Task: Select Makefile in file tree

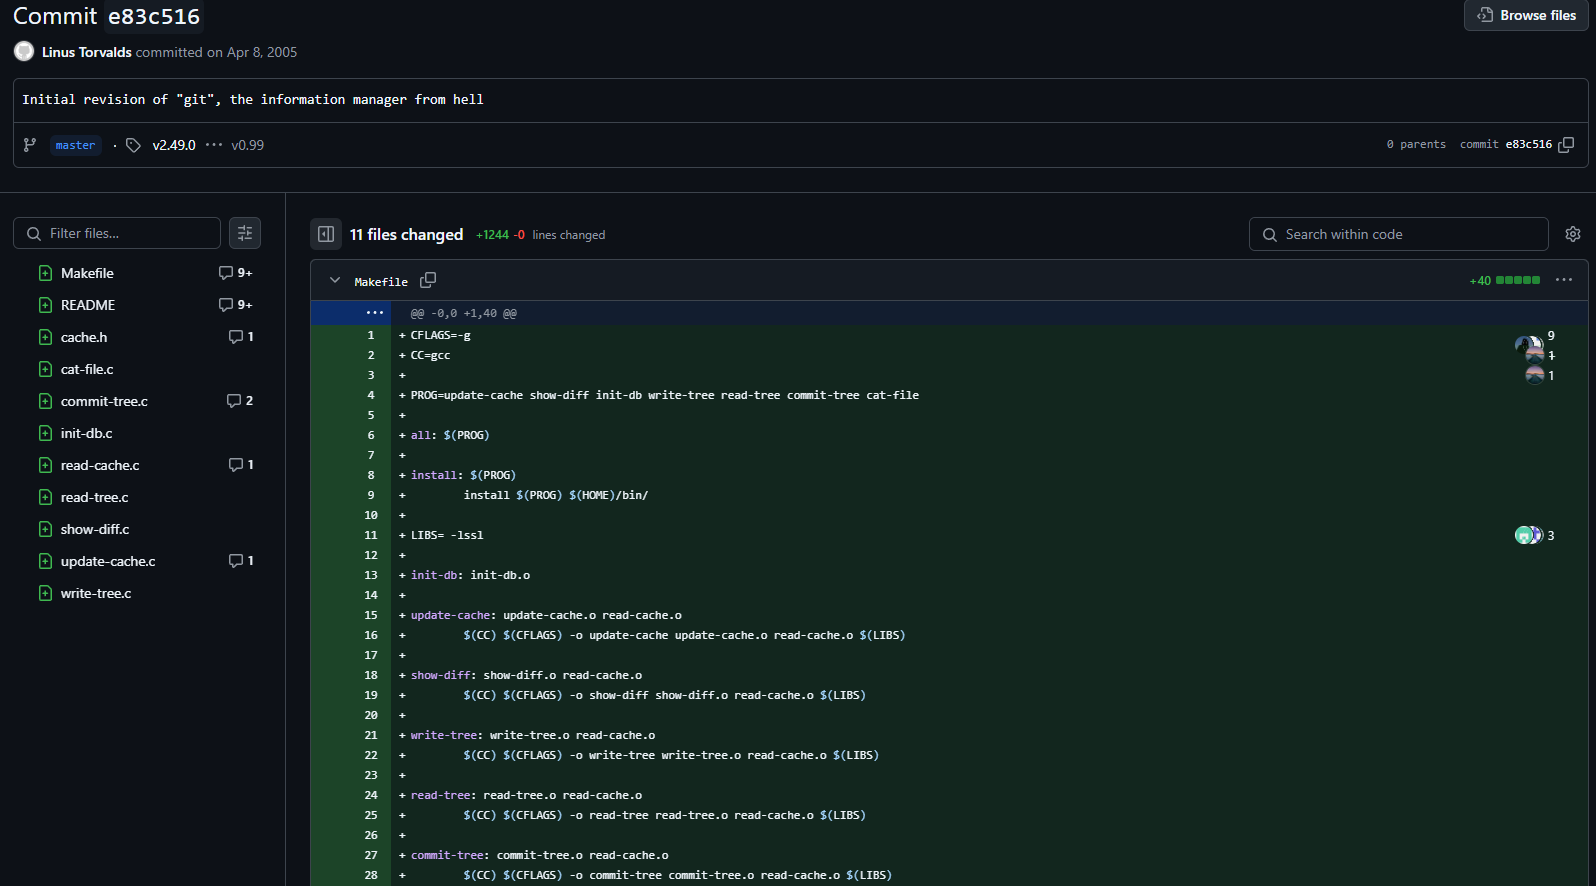Action: pyautogui.click(x=87, y=273)
